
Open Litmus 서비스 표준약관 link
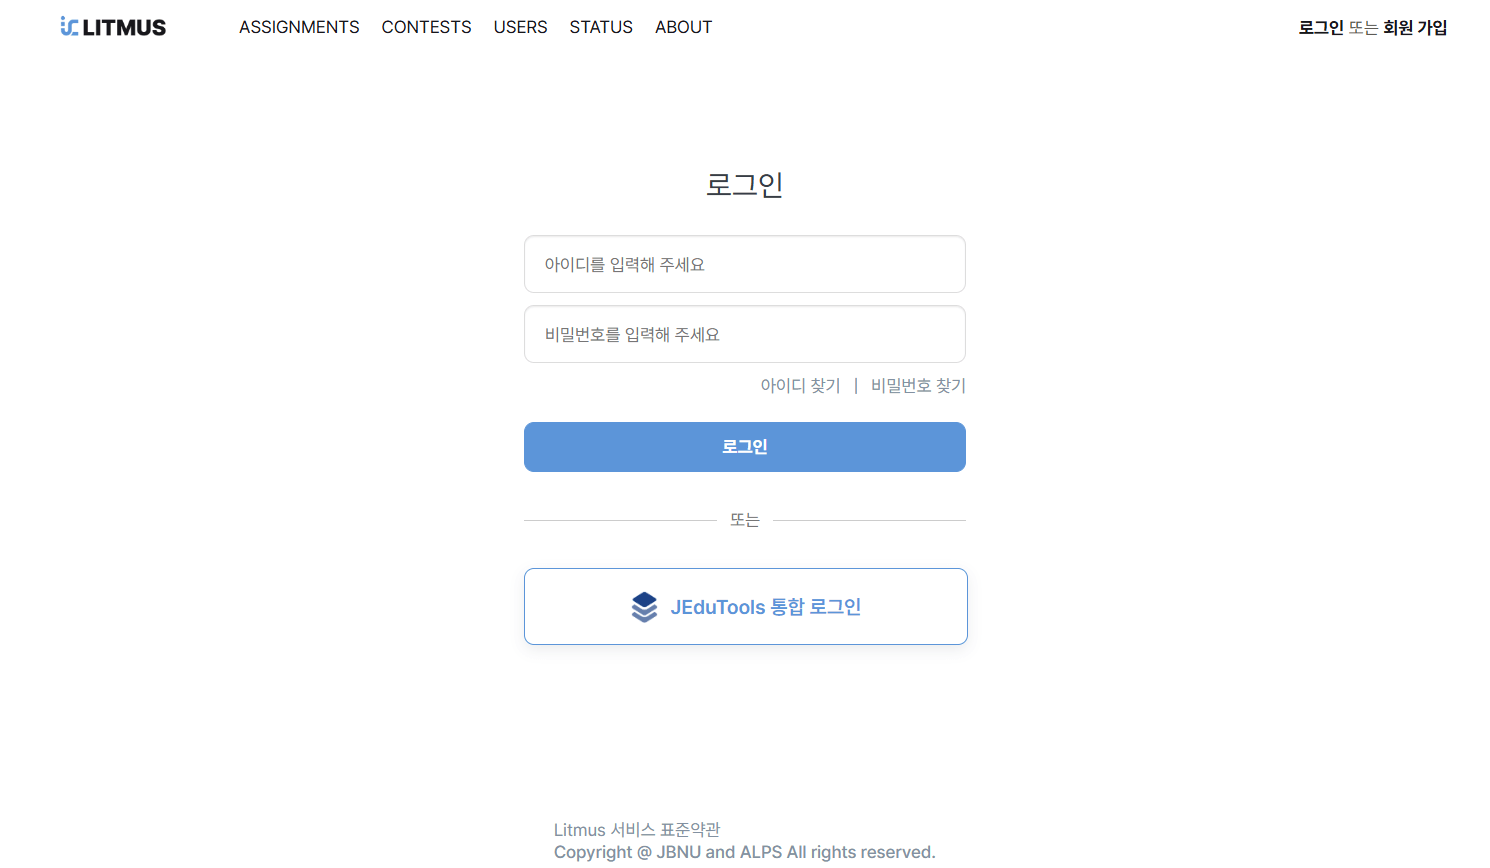pos(637,830)
